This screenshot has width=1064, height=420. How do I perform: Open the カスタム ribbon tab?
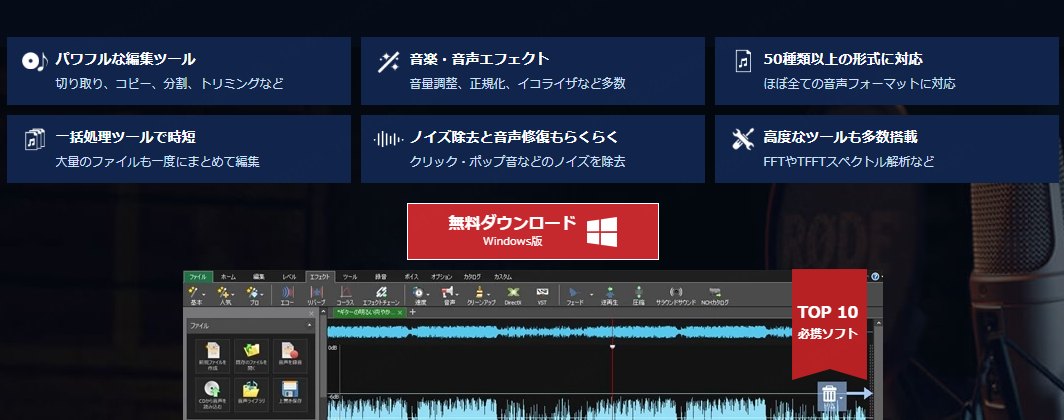click(x=503, y=277)
